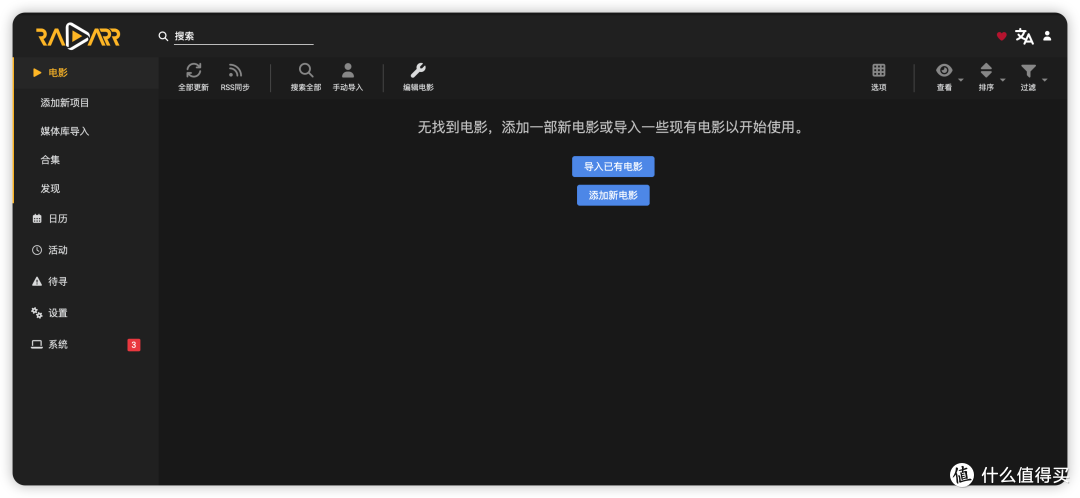This screenshot has width=1080, height=498.
Task: Open 编辑电影 wrench tool
Action: point(418,70)
